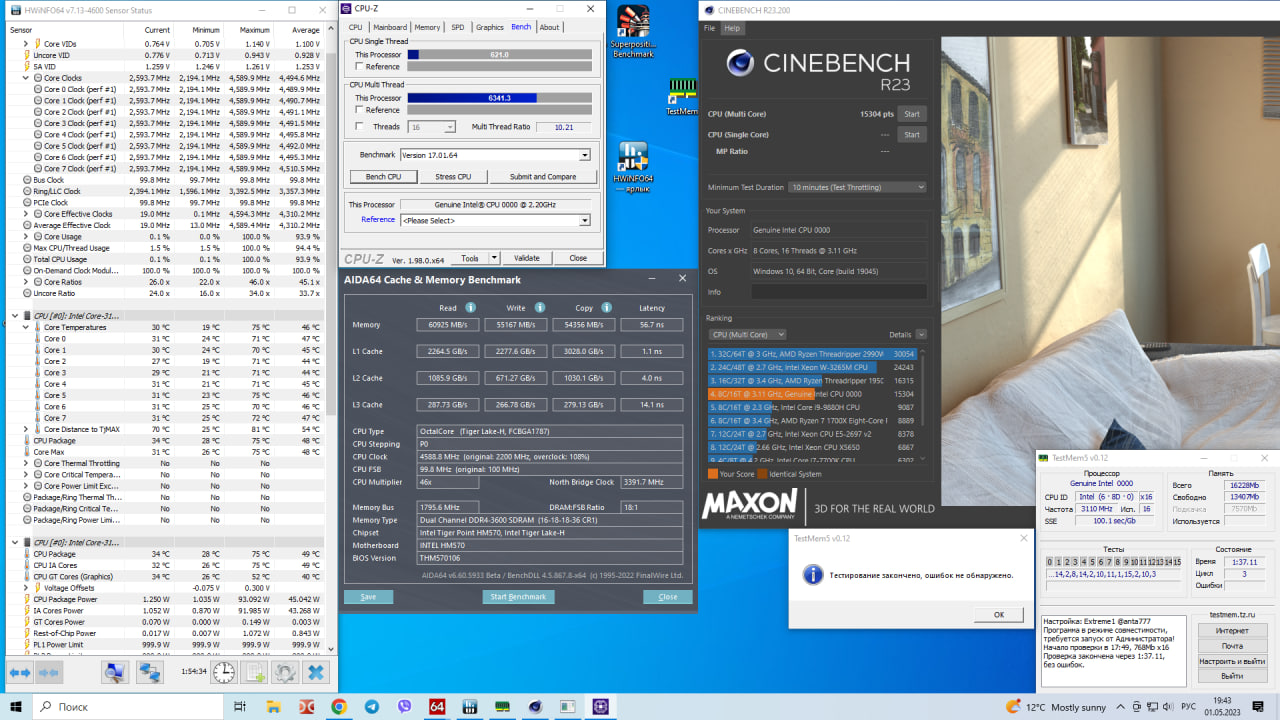1280x720 pixels.
Task: Enable Reference under CPU Single Thread
Action: point(359,67)
